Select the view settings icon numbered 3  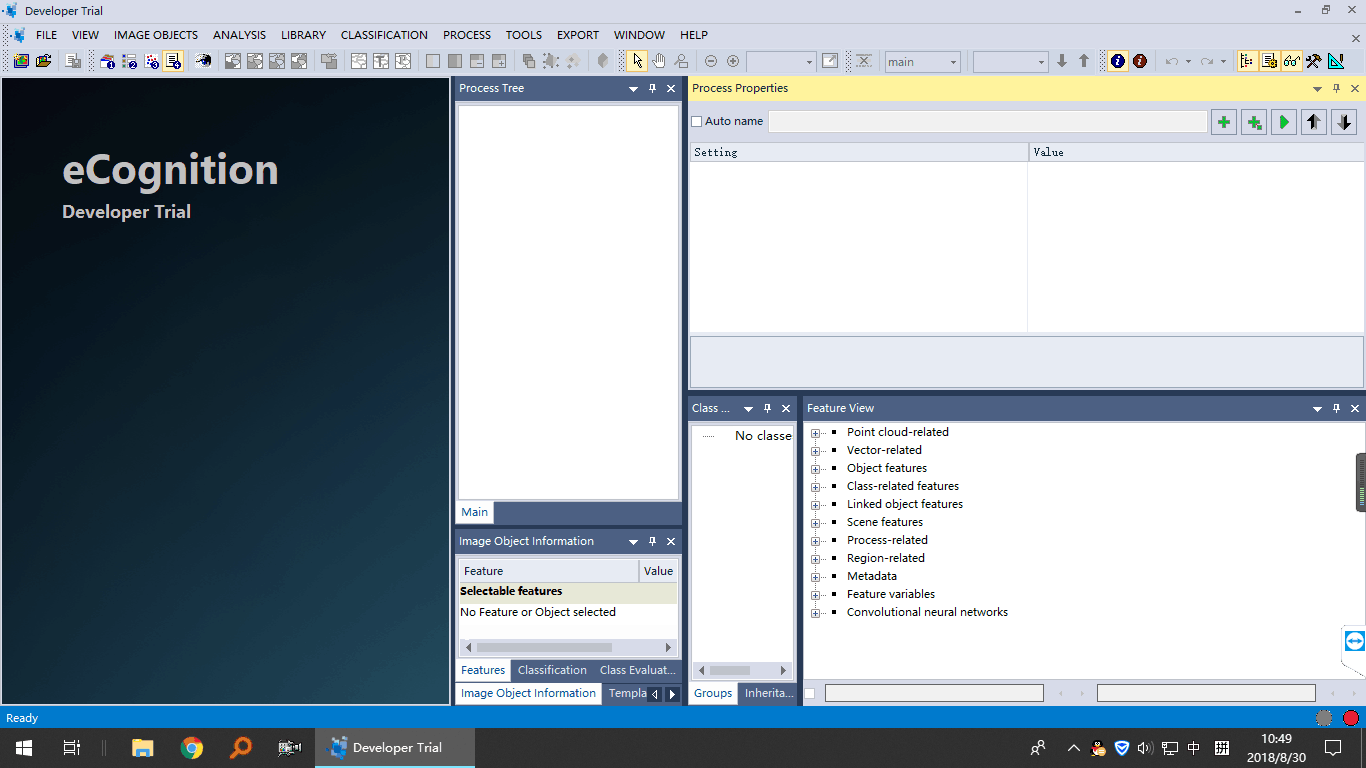(151, 61)
